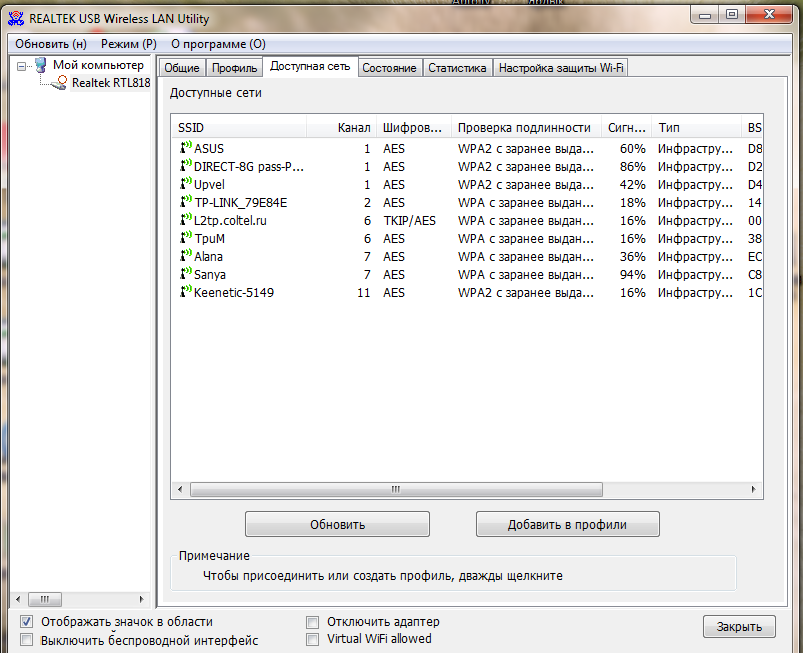
Task: Click the '36%' signal value for Alana
Action: click(632, 257)
